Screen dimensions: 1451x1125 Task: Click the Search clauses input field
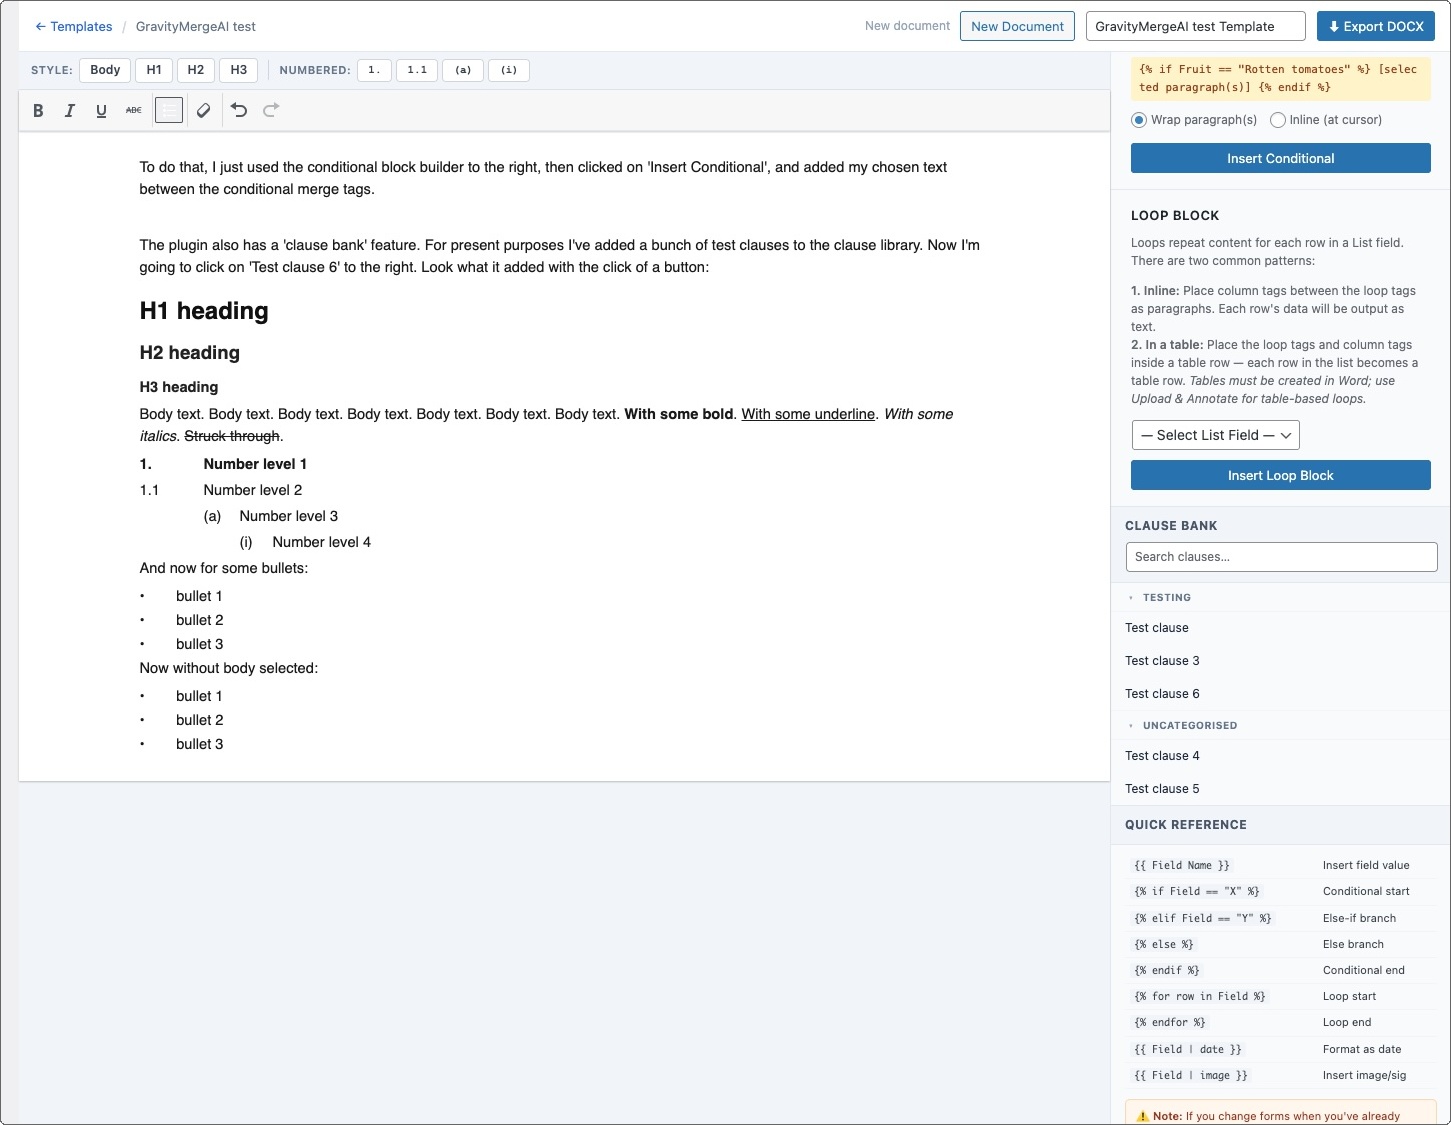click(1281, 557)
